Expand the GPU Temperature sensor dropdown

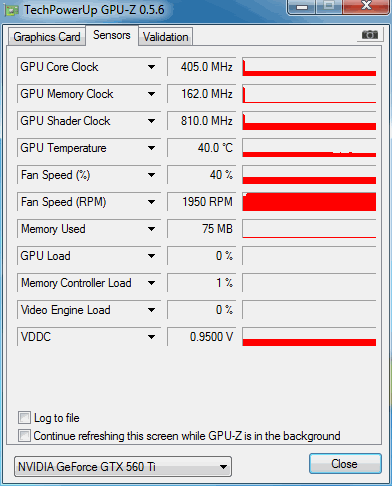pos(151,148)
